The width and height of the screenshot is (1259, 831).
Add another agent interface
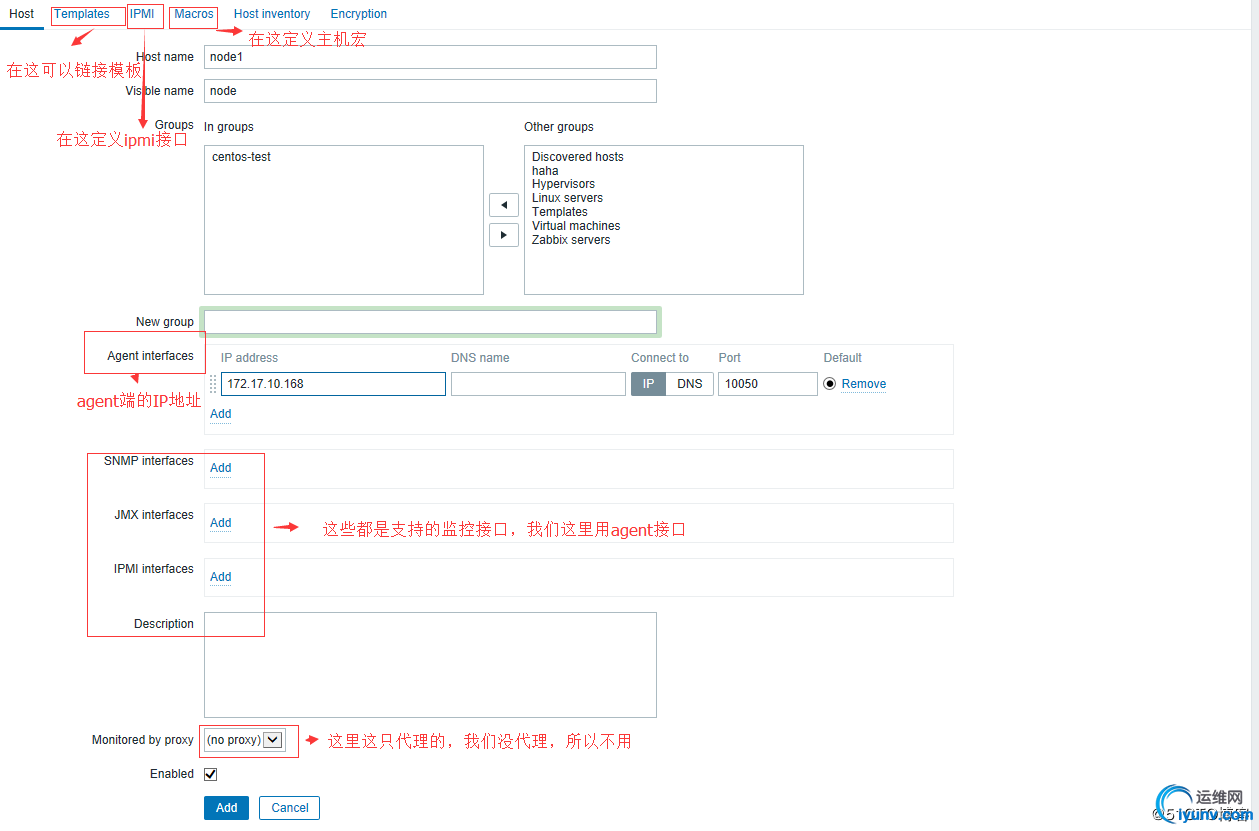(x=221, y=414)
